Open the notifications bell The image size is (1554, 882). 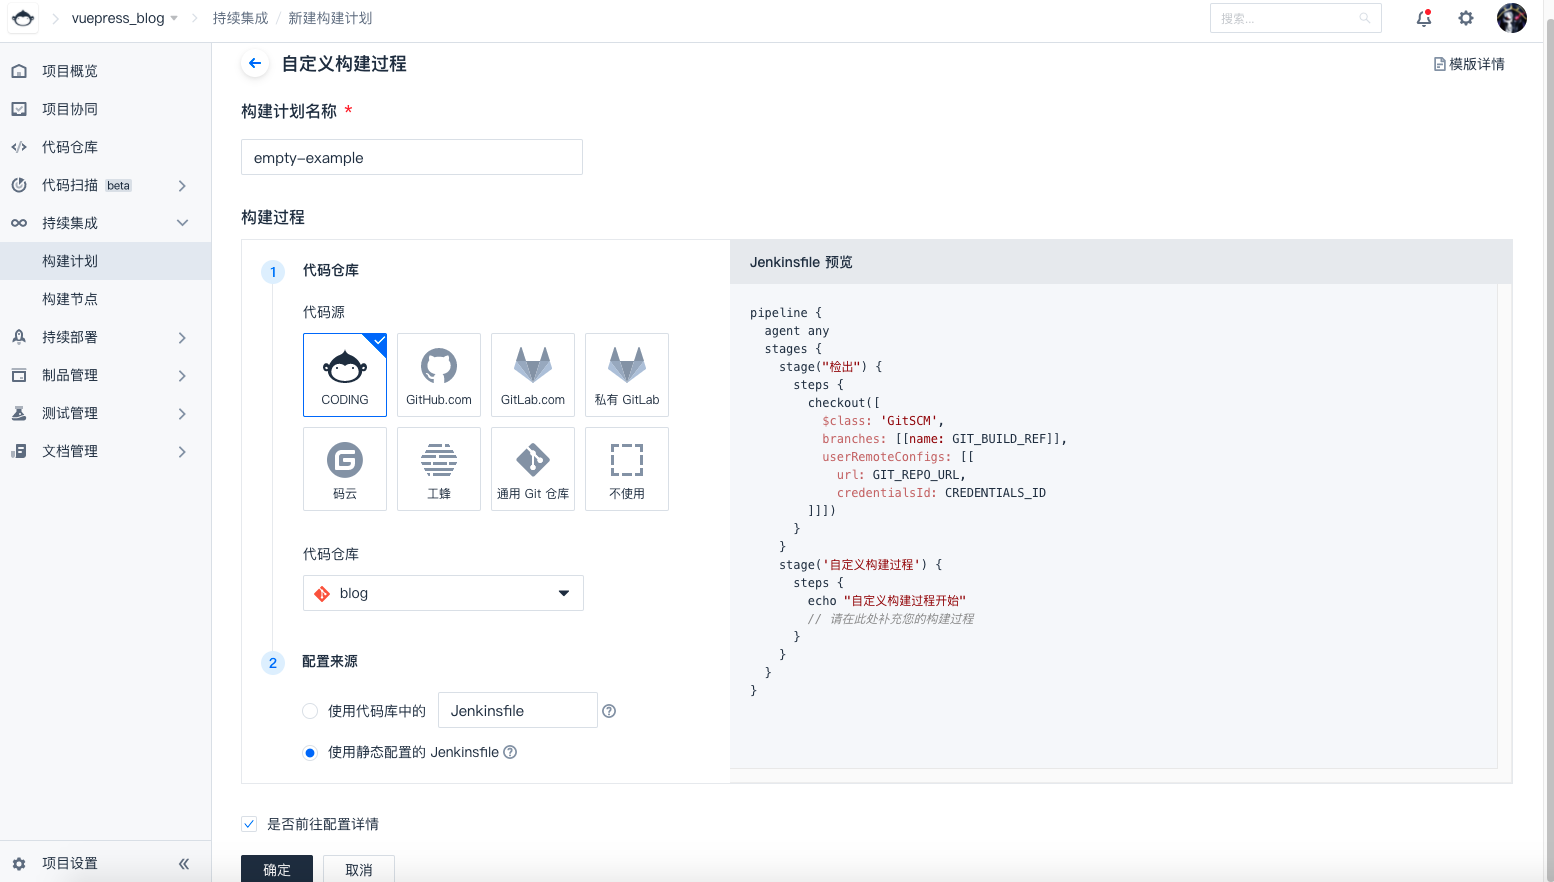(x=1423, y=18)
